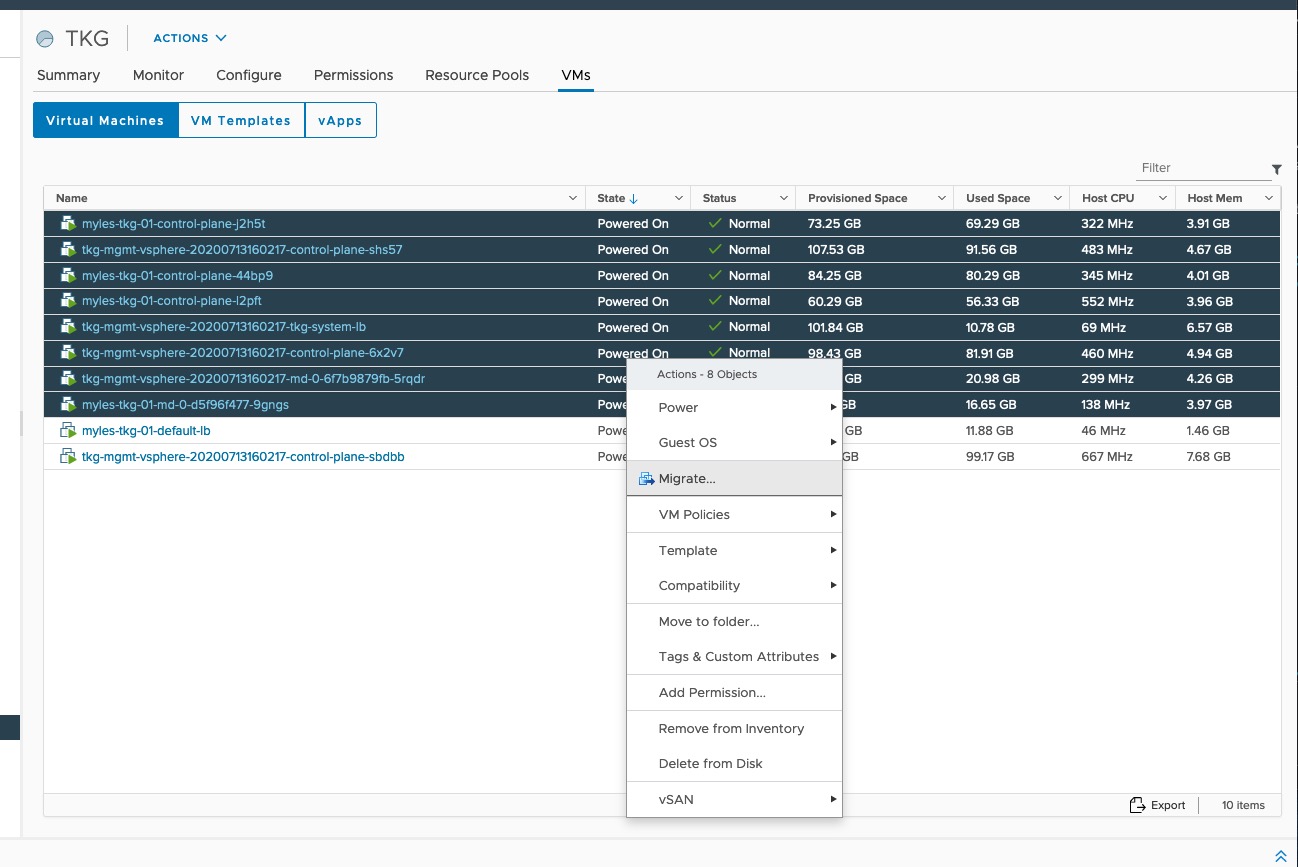Click the Migrate icon in context menu
The image size is (1298, 867).
pyautogui.click(x=646, y=479)
